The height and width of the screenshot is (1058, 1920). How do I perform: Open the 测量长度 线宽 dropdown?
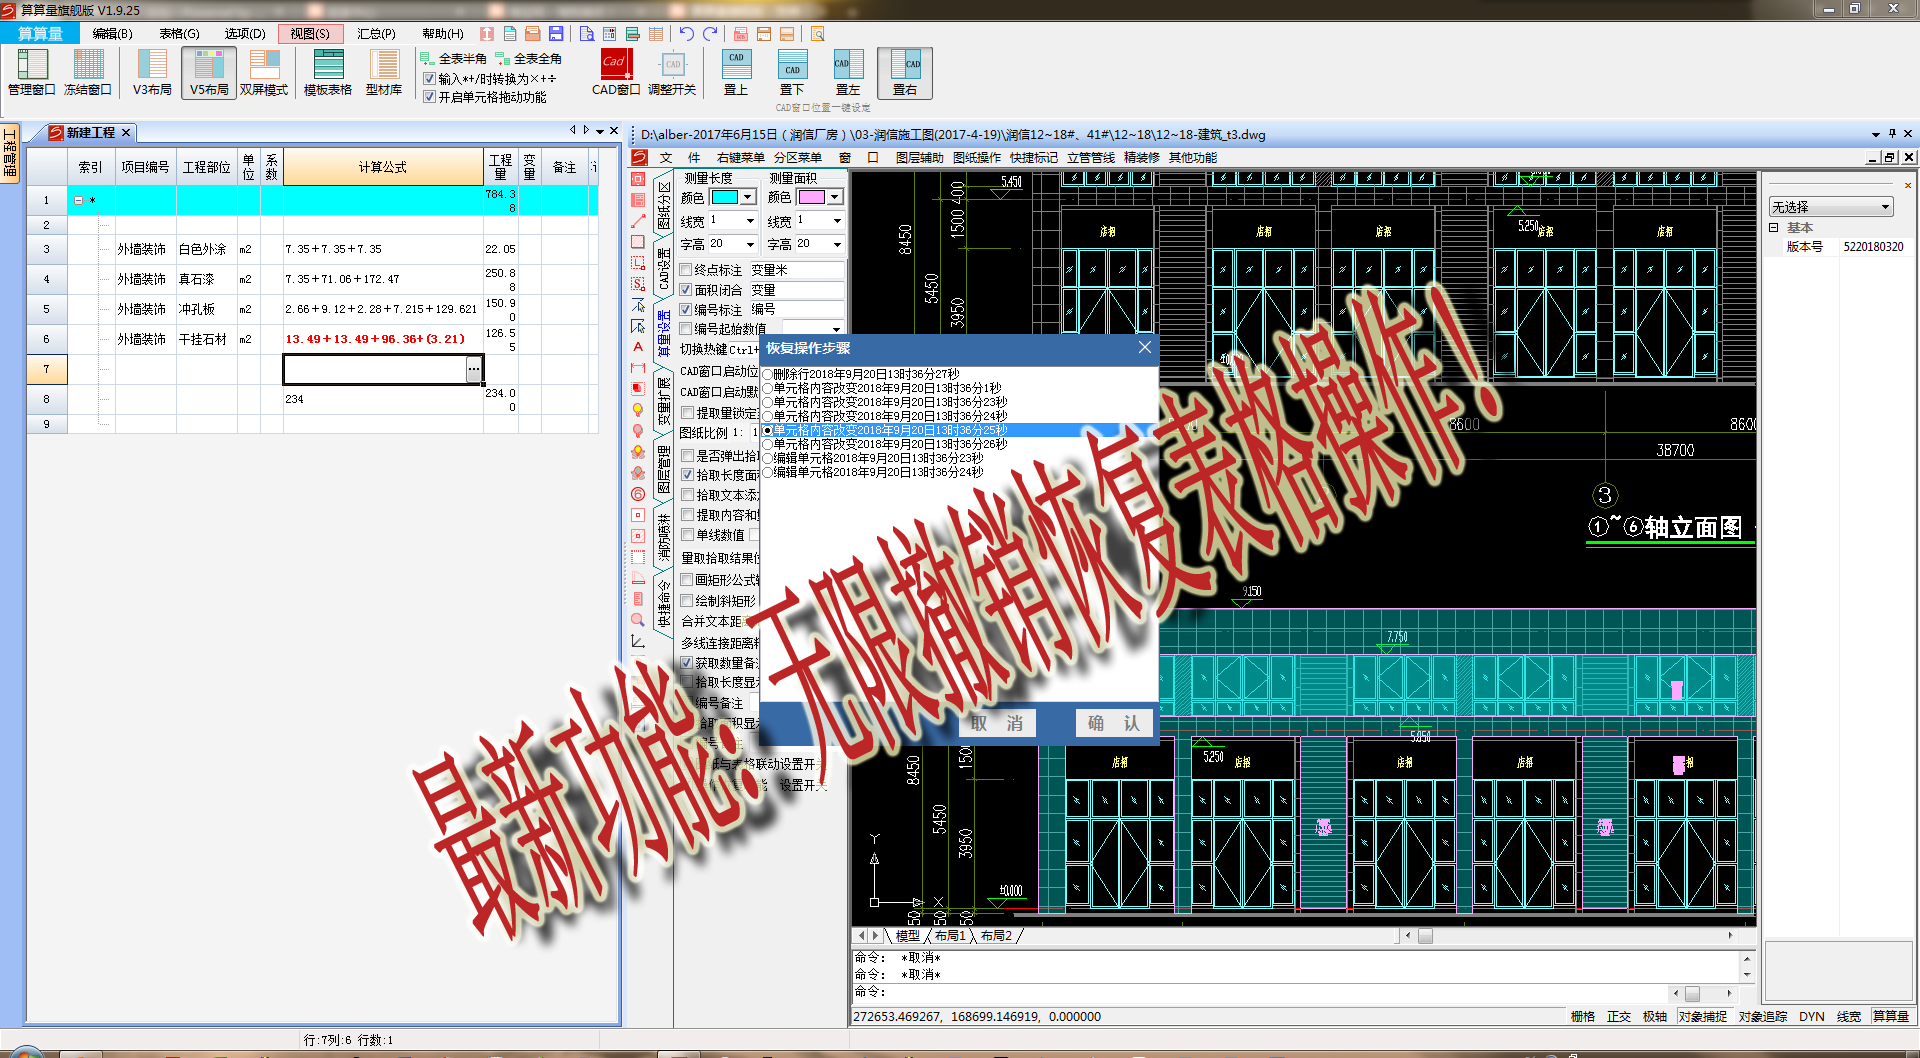pos(750,220)
